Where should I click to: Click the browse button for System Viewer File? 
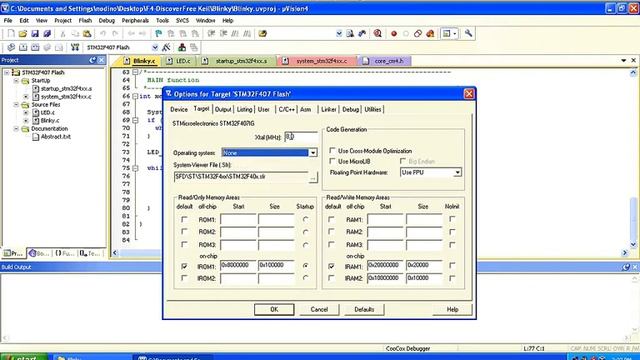pos(313,178)
